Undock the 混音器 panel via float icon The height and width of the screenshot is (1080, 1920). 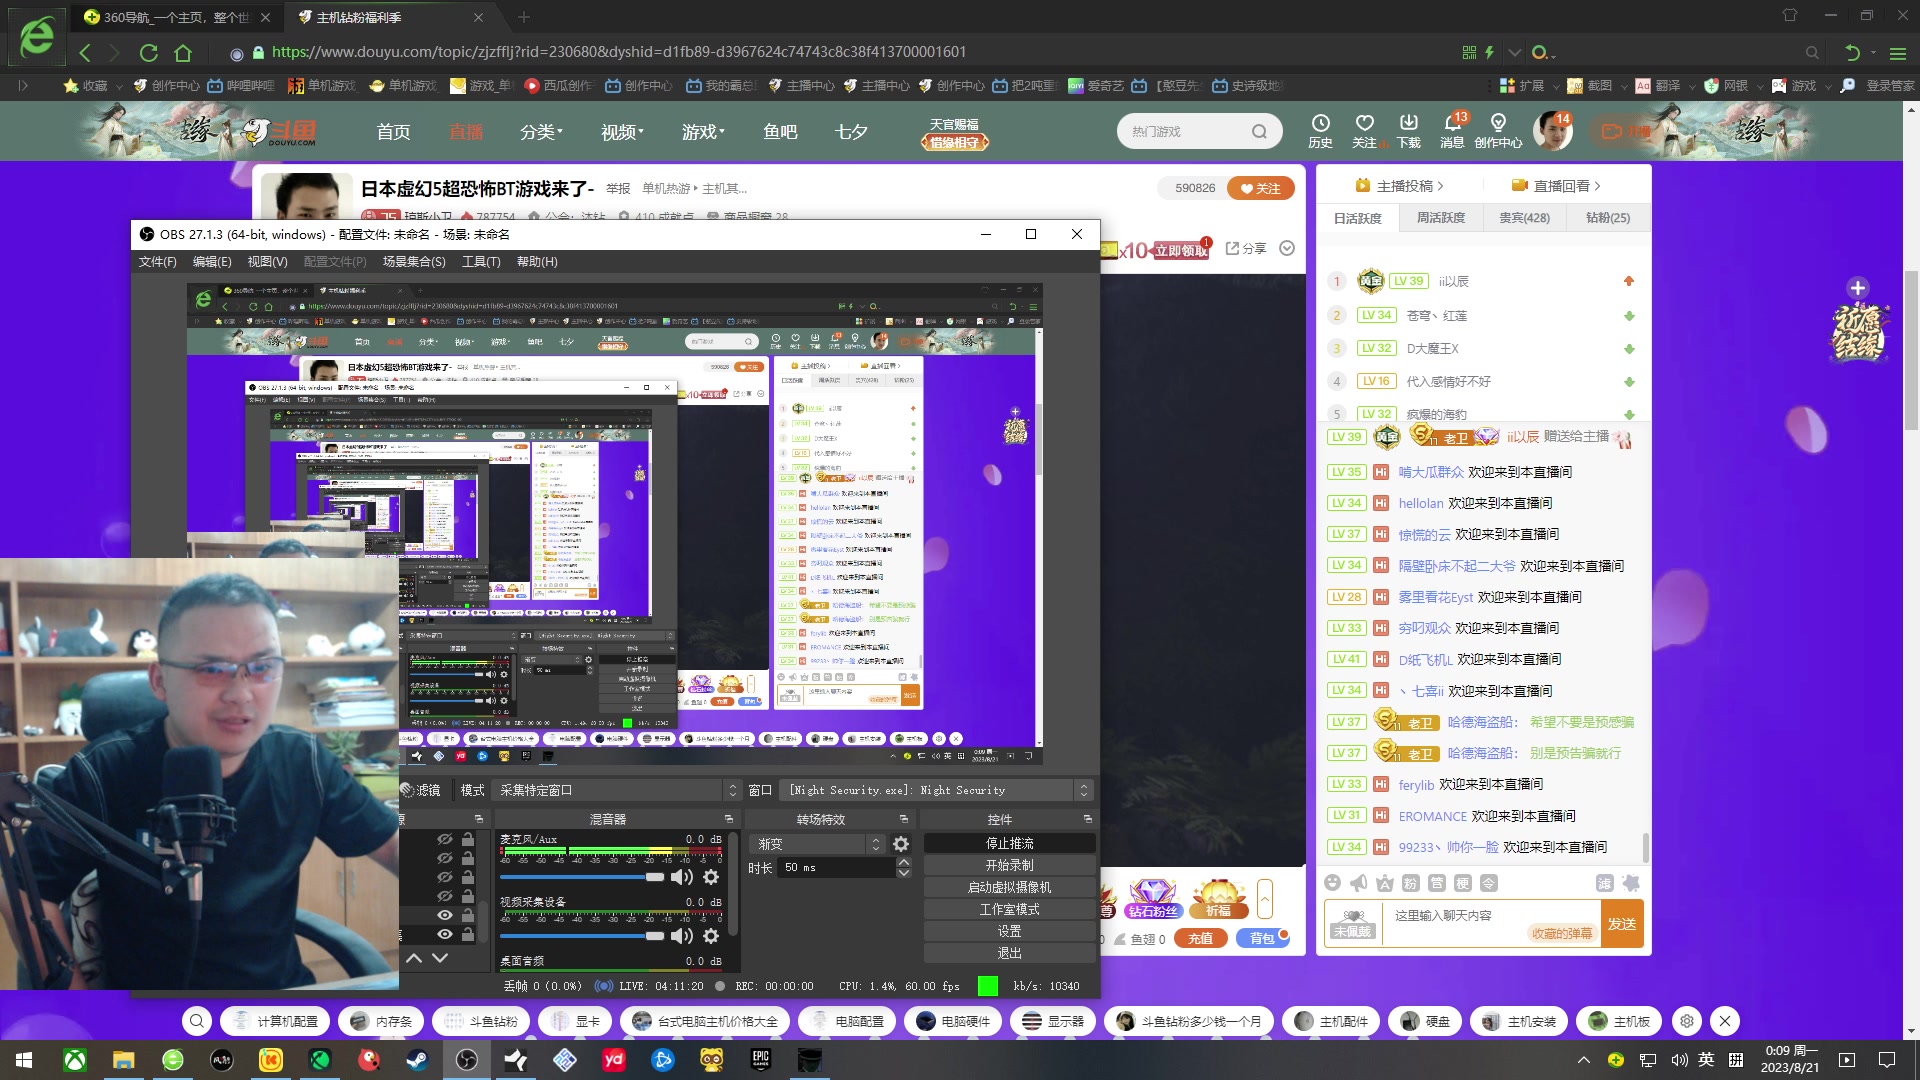point(729,819)
